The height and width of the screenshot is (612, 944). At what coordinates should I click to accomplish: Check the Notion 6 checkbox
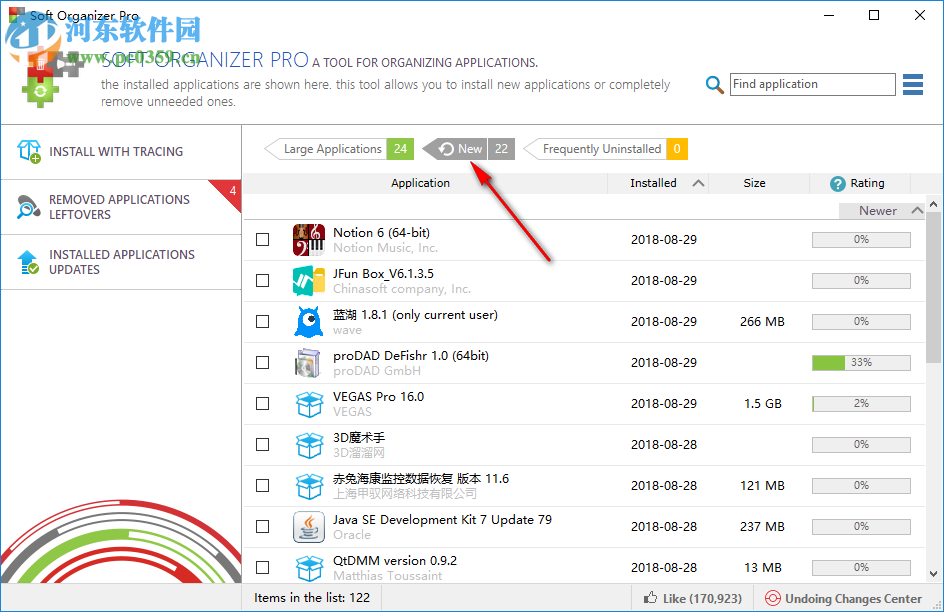click(262, 239)
